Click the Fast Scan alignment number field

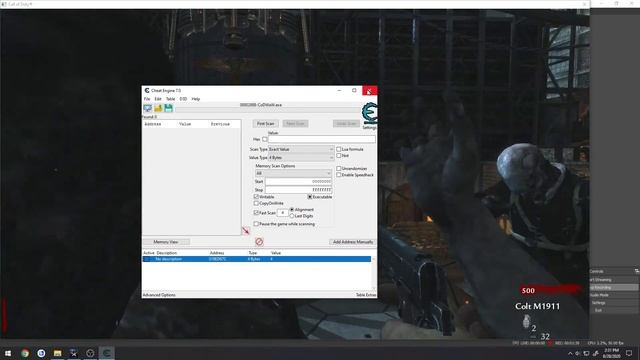pyautogui.click(x=282, y=213)
